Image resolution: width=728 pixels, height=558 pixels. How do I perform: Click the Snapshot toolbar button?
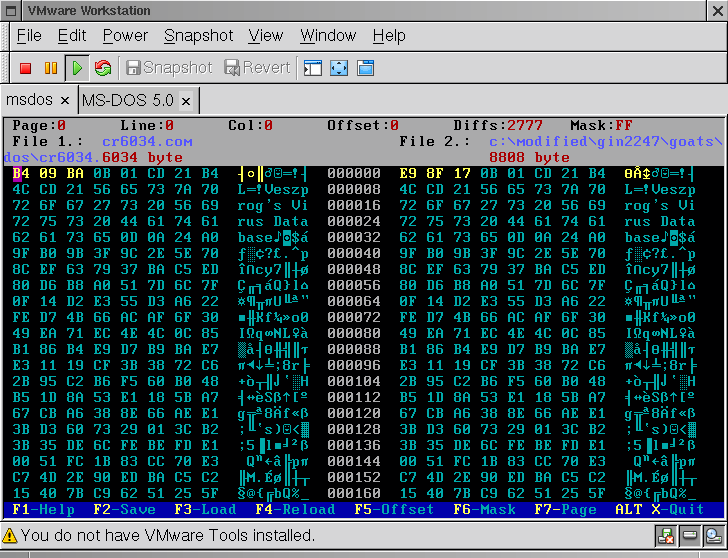click(x=169, y=68)
